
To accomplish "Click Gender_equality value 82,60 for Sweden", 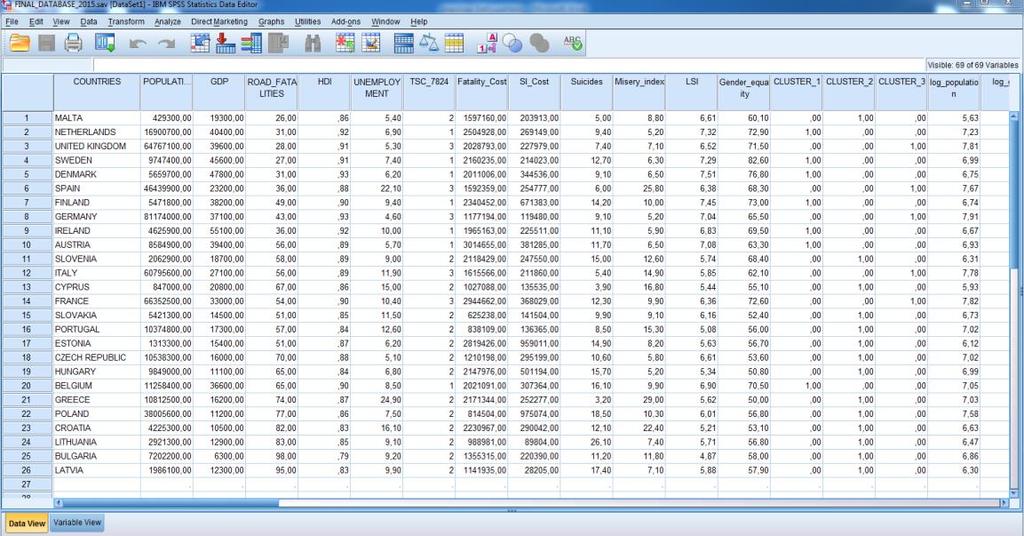I will click(x=744, y=161).
